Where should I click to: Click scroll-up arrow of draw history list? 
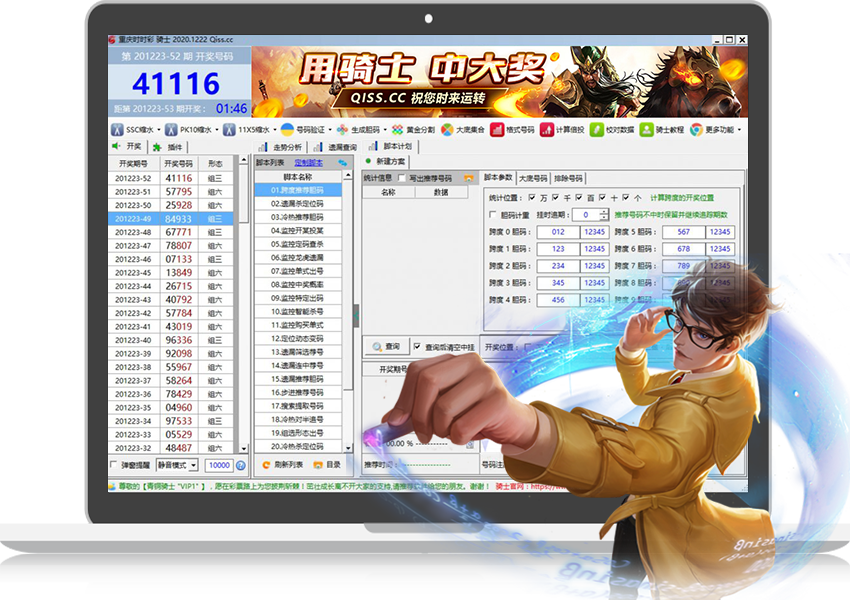pos(243,160)
